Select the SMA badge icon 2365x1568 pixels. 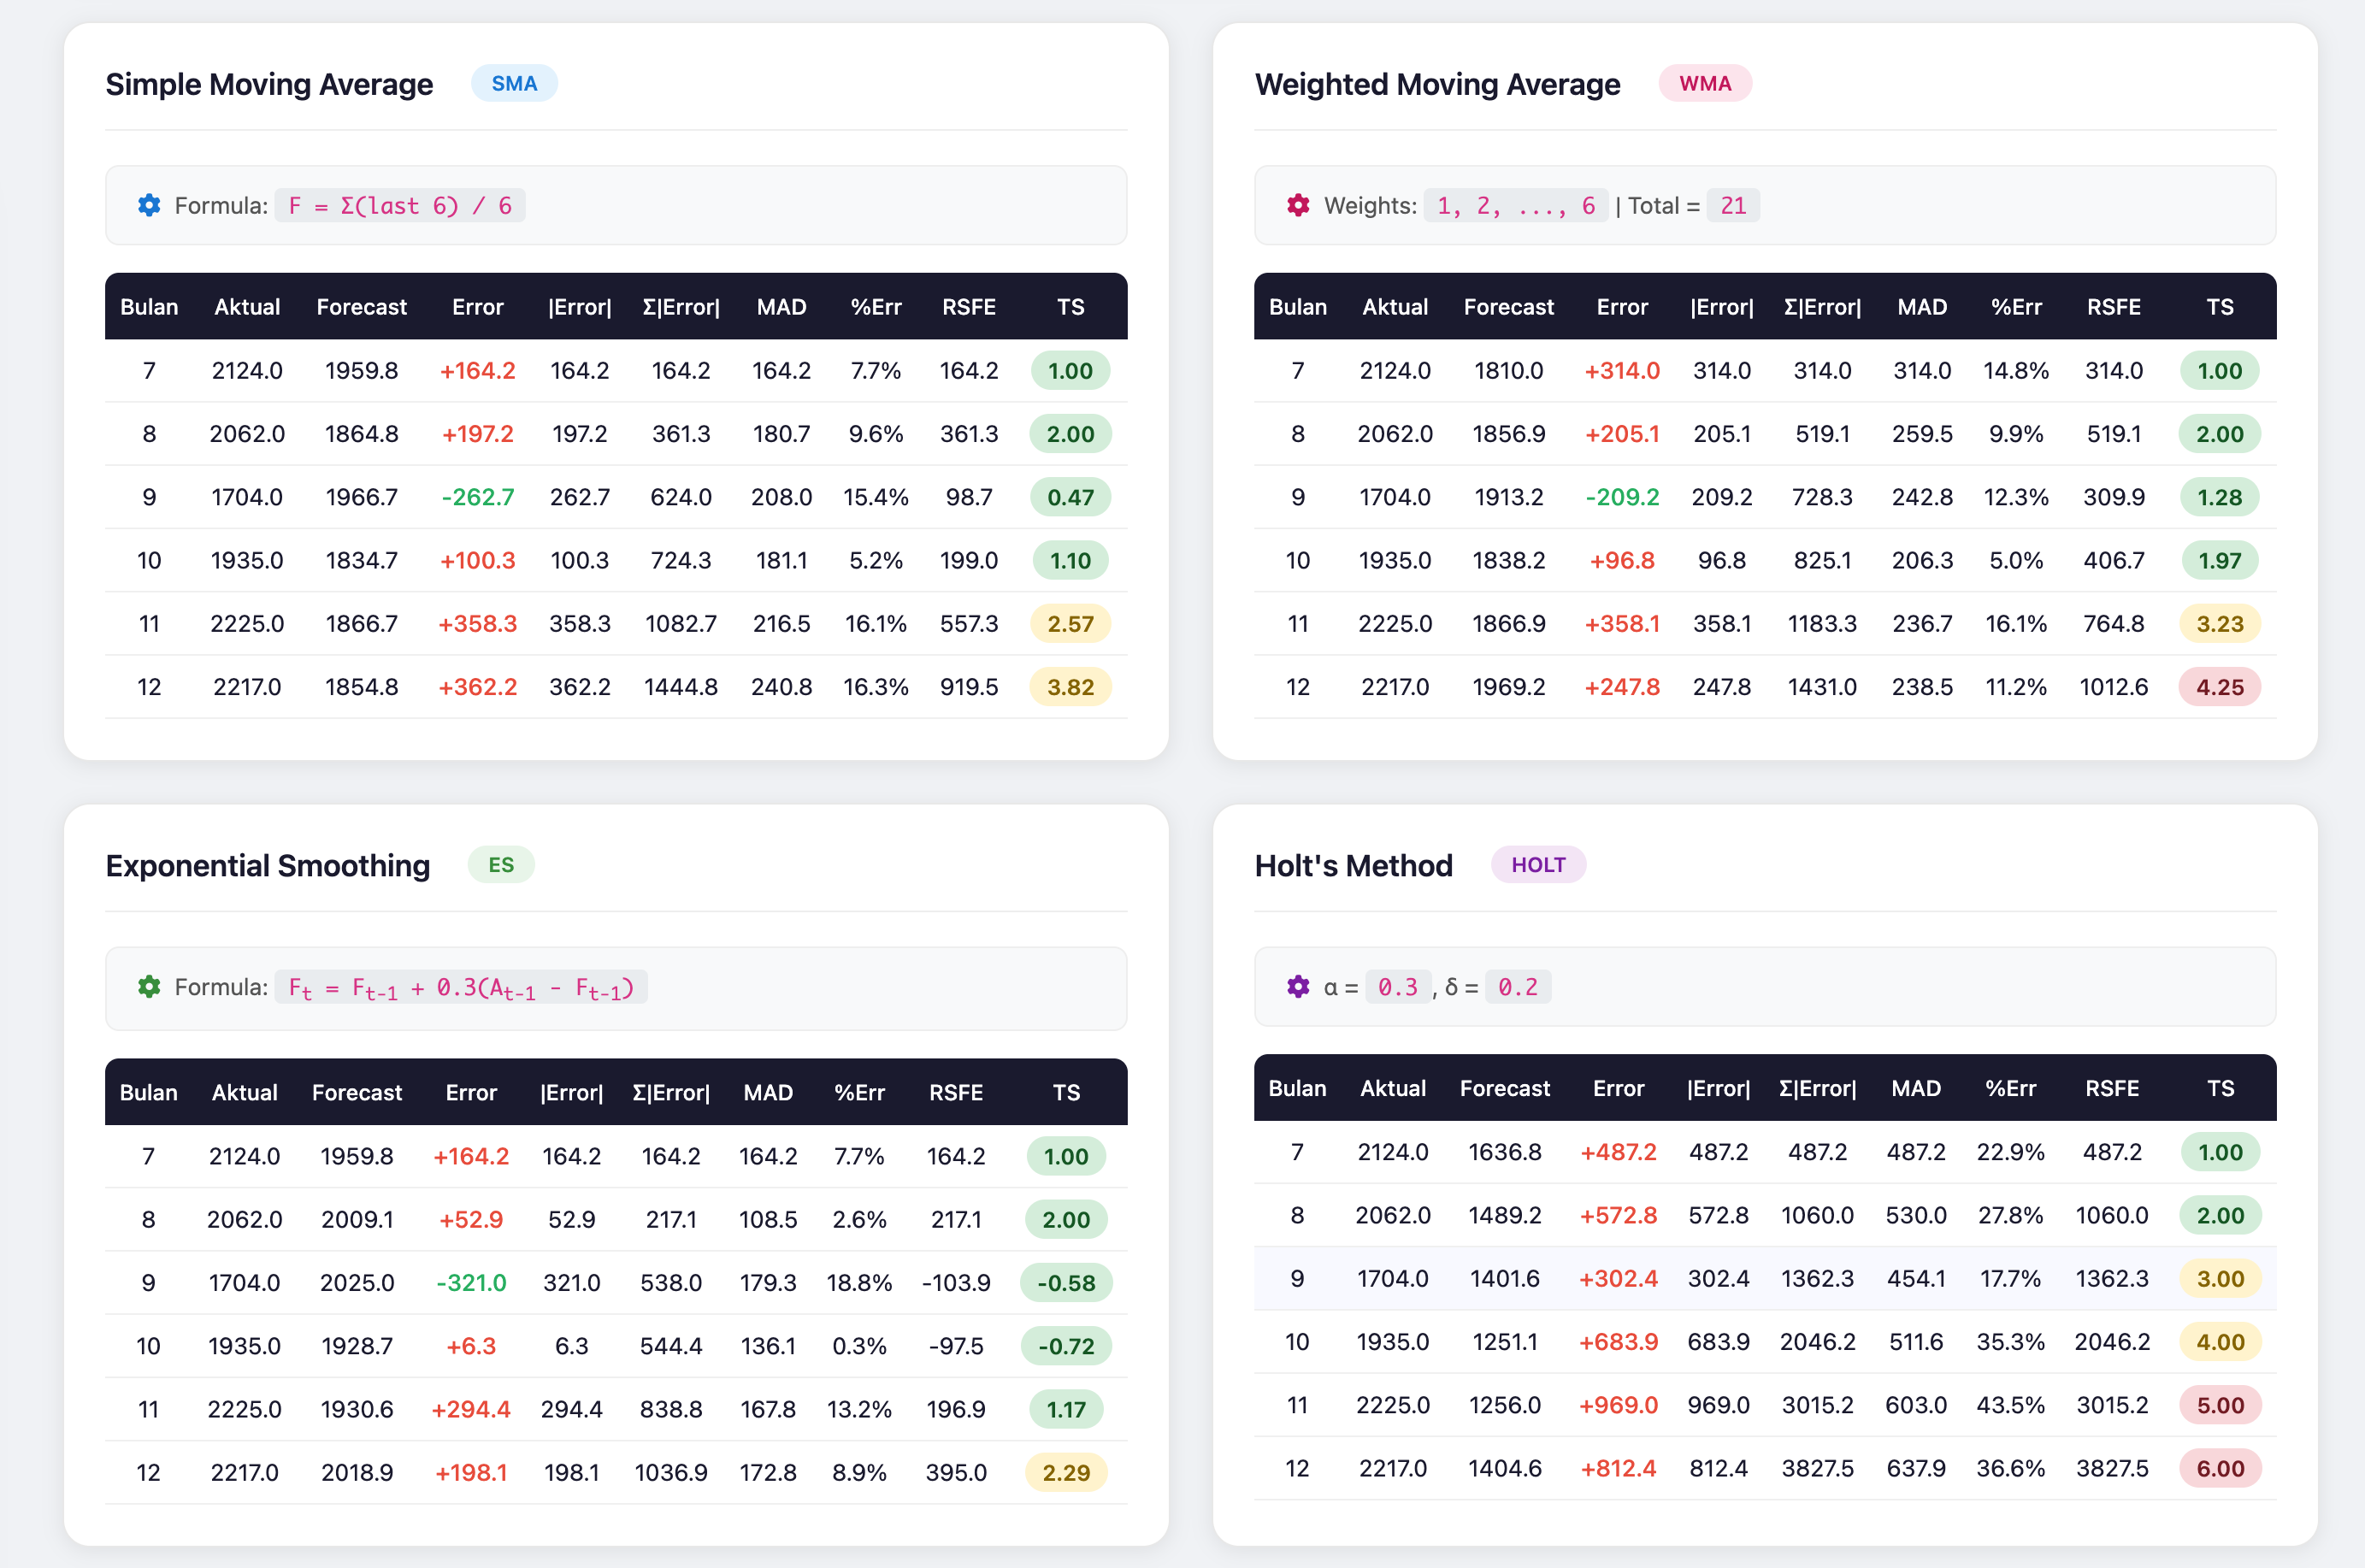(514, 83)
